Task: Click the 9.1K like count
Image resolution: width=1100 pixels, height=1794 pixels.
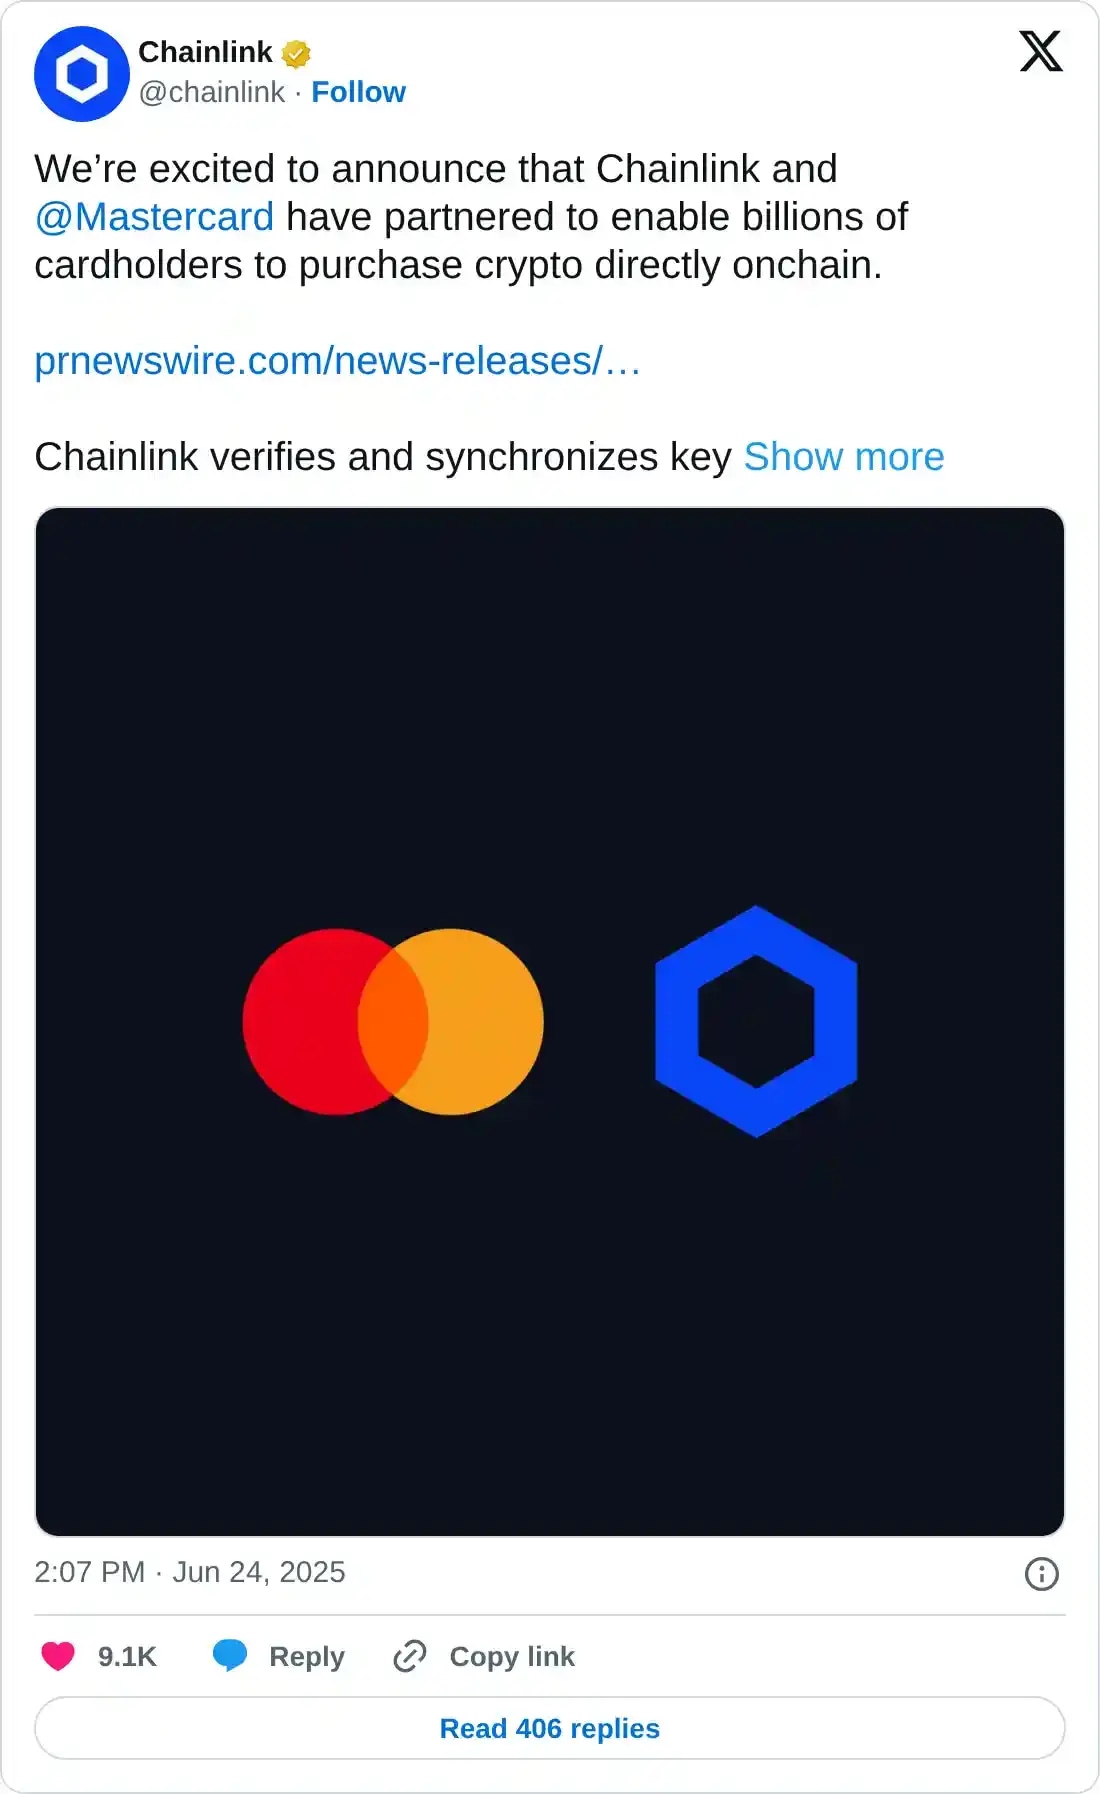Action: [127, 1656]
